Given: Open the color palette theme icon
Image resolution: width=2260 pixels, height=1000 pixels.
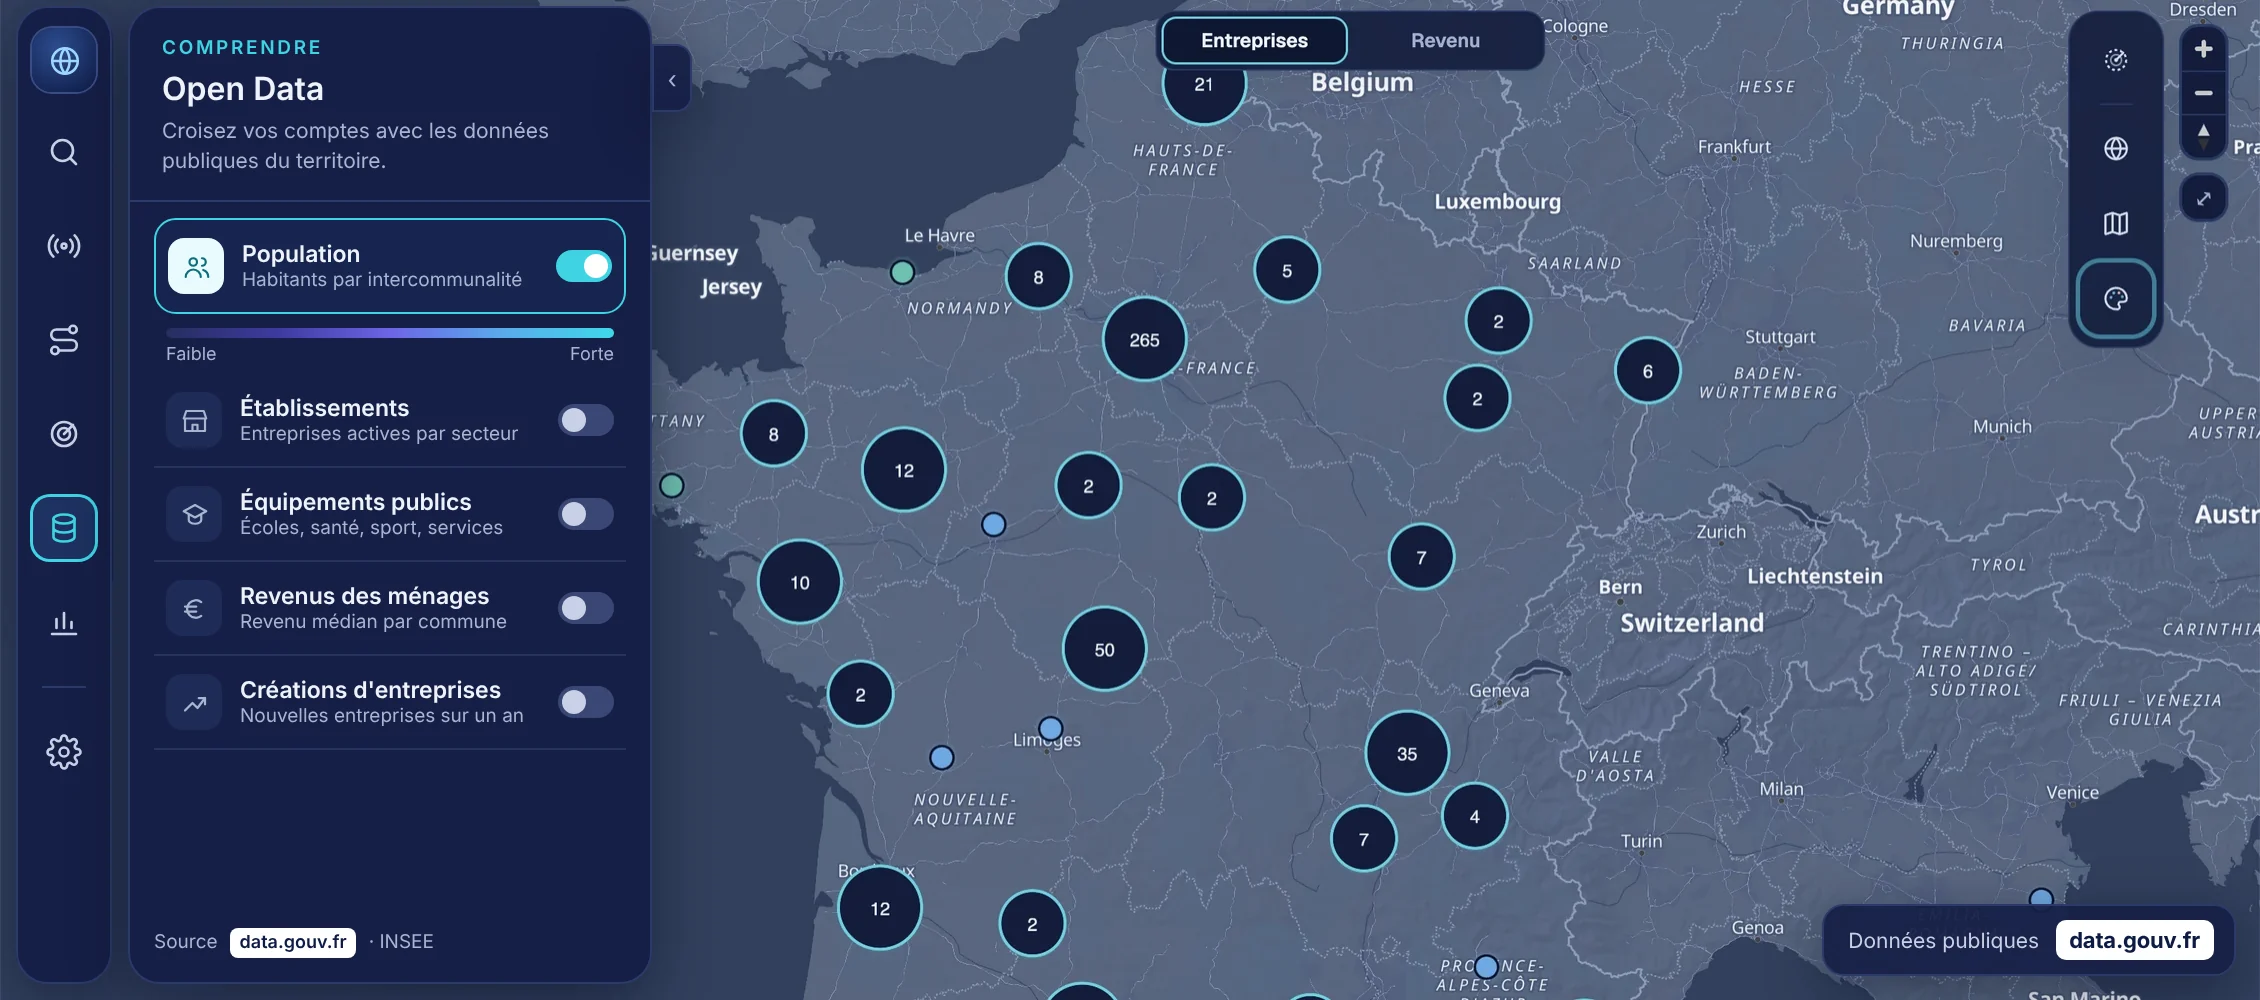Looking at the screenshot, I should pos(2116,298).
